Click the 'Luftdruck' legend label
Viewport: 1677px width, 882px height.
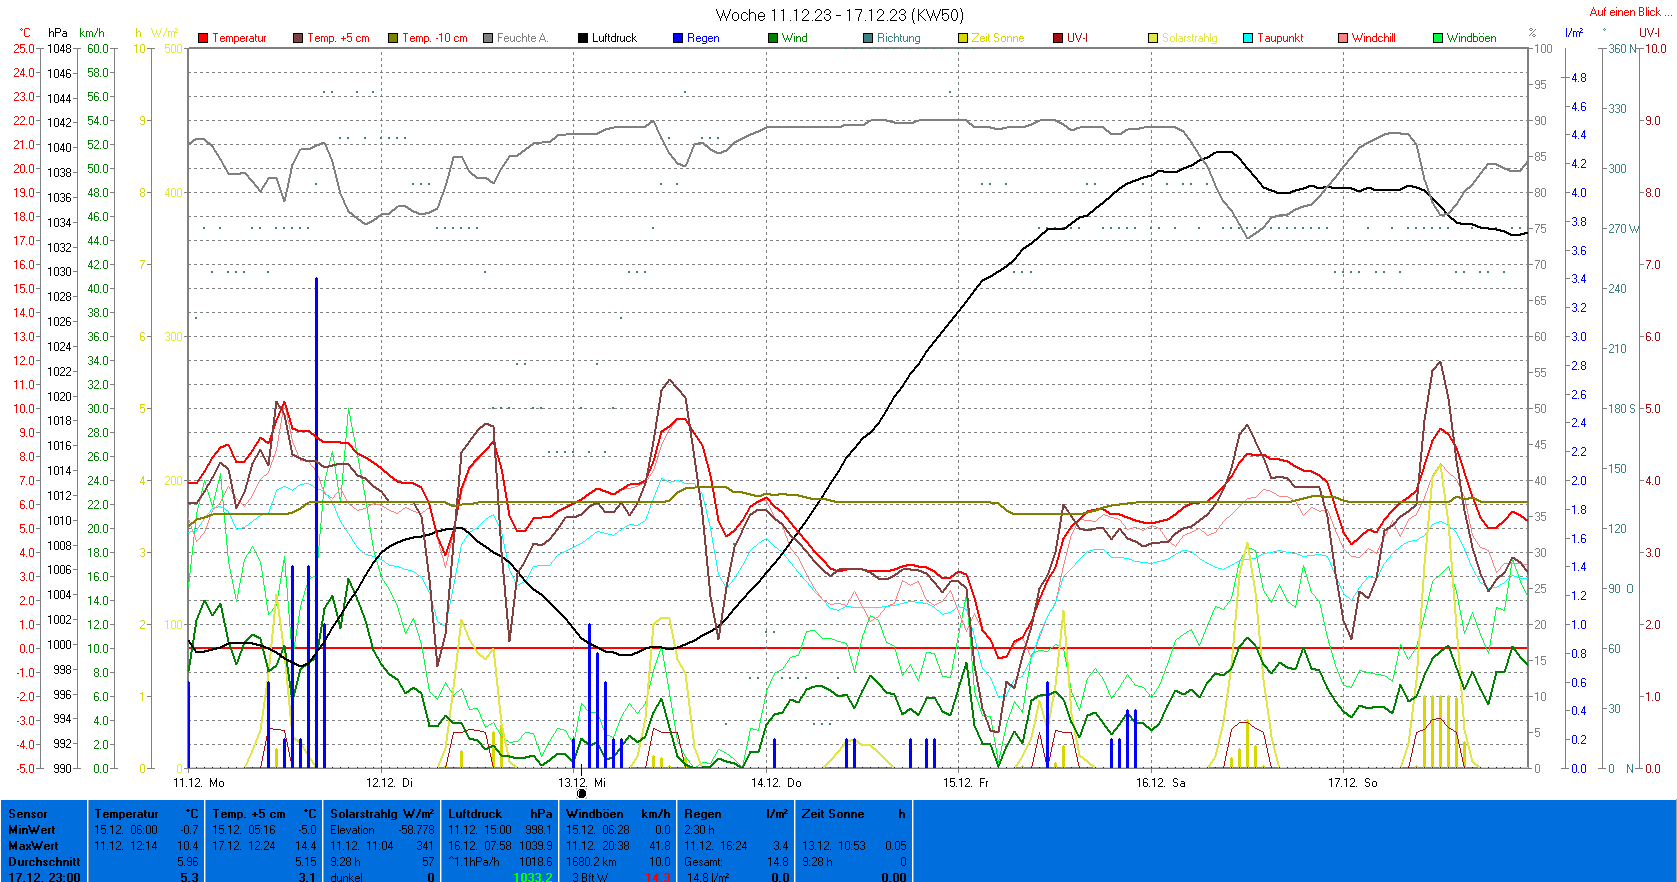coord(614,38)
